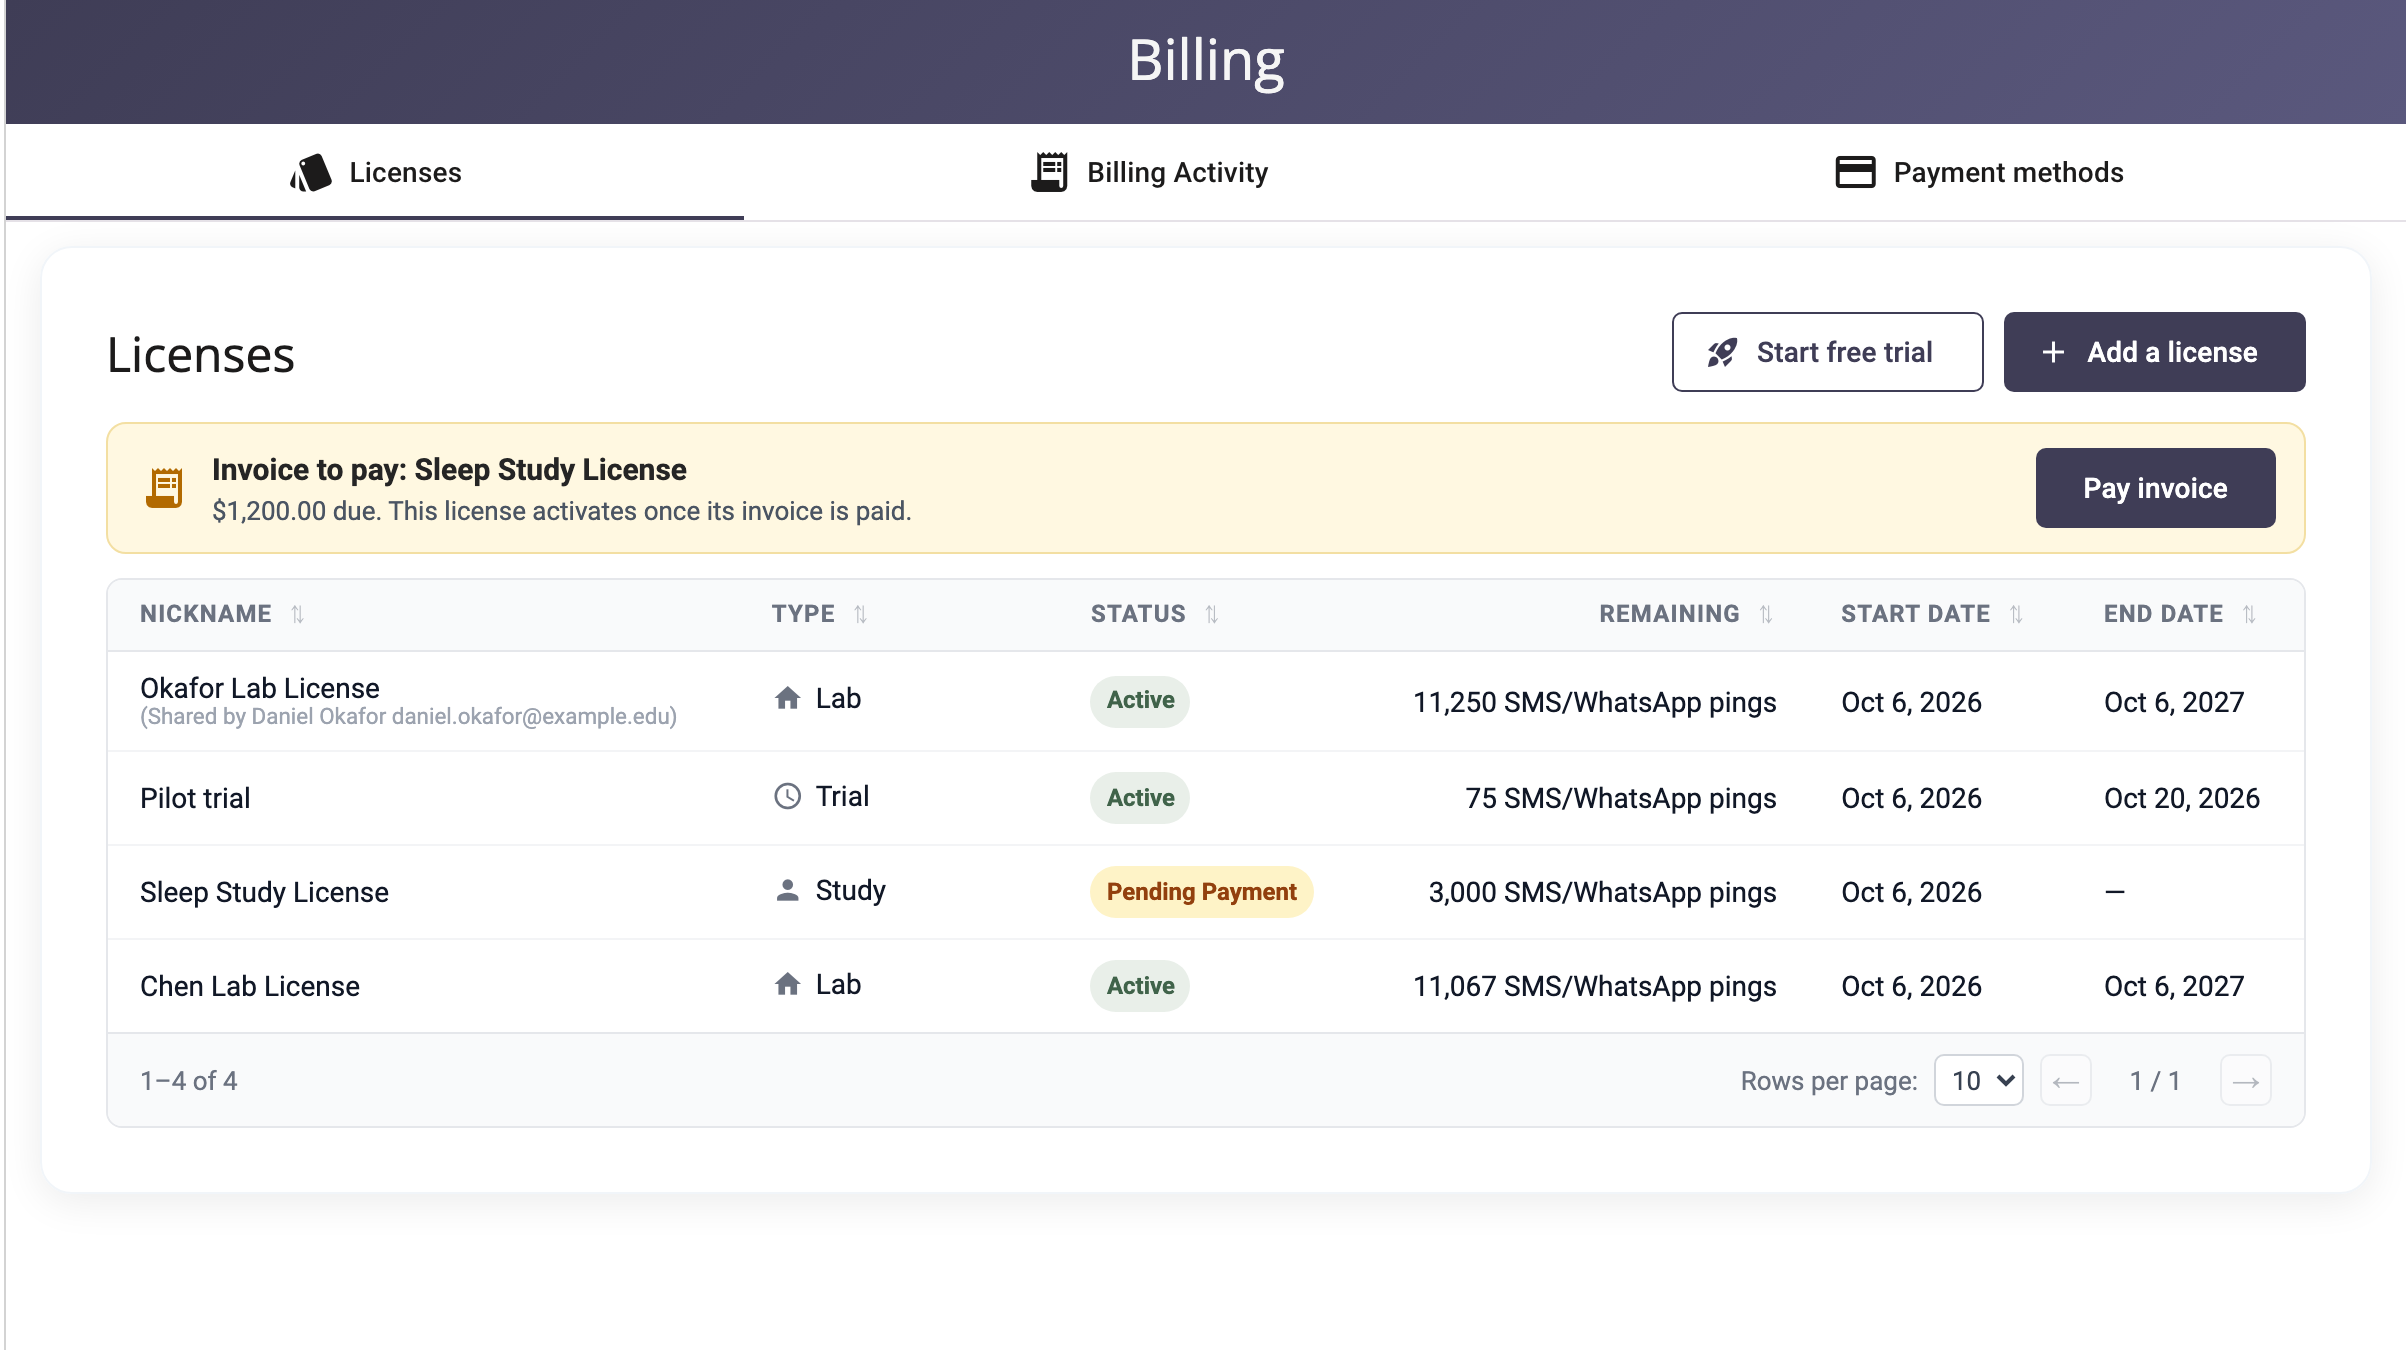Image resolution: width=2406 pixels, height=1350 pixels.
Task: Click the Active badge in the Okafor Lab row
Action: point(1140,700)
